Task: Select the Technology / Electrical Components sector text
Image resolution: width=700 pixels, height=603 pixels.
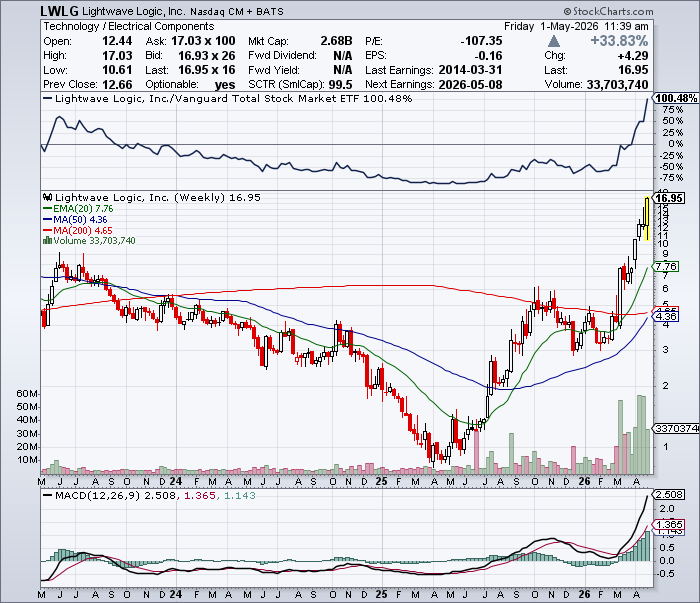Action: click(x=129, y=26)
